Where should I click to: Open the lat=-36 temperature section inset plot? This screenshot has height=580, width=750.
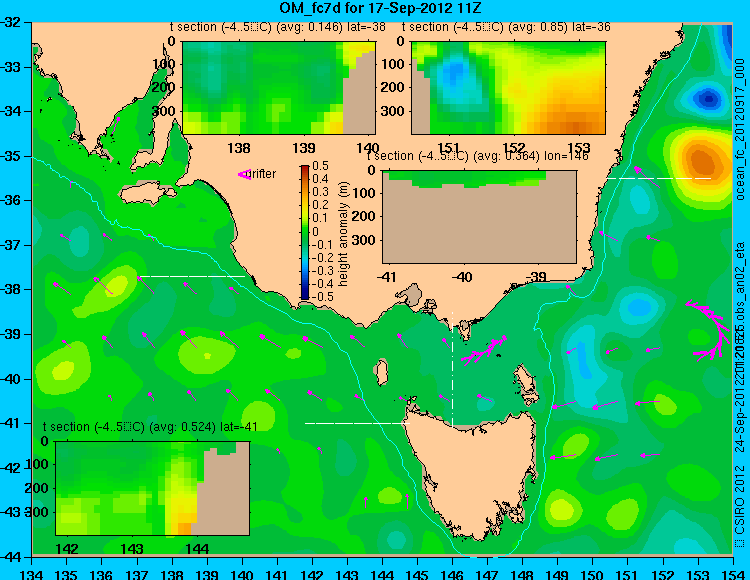[508, 88]
